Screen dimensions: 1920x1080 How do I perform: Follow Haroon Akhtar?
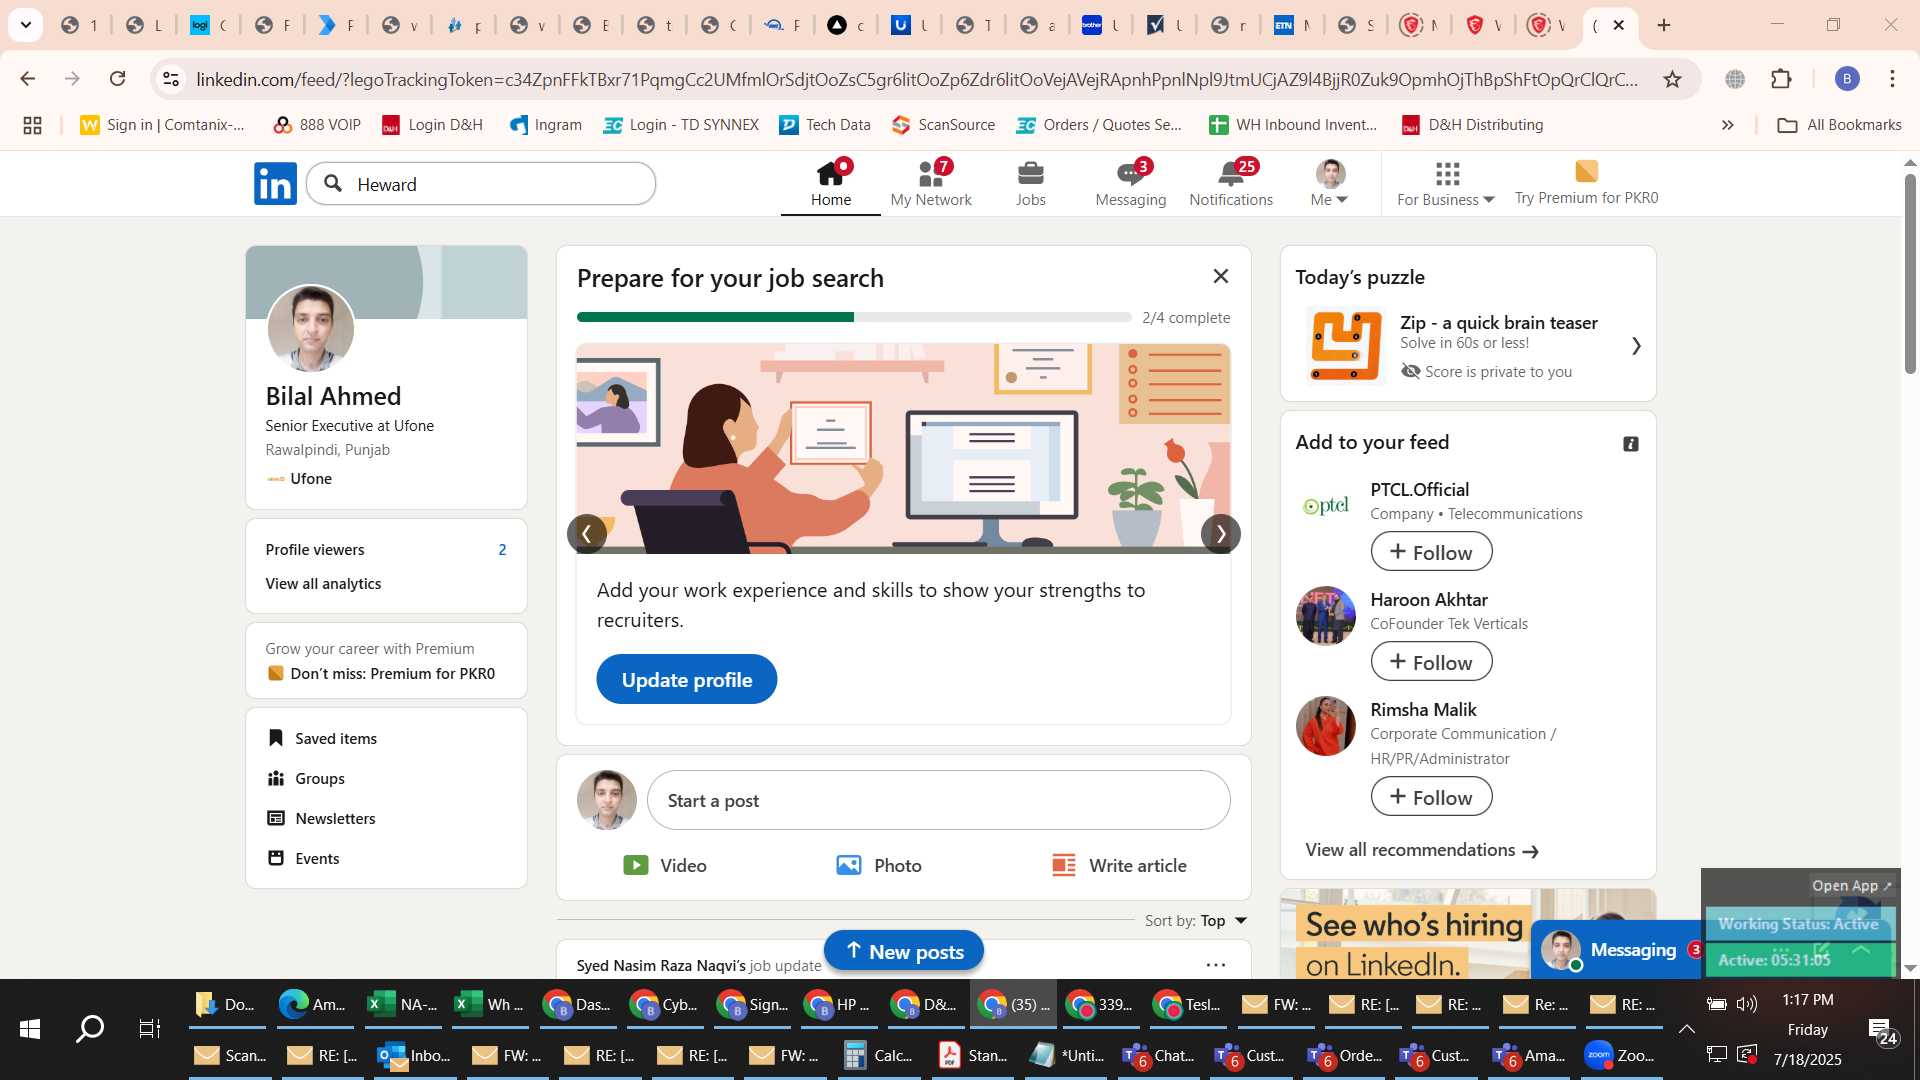(1431, 662)
